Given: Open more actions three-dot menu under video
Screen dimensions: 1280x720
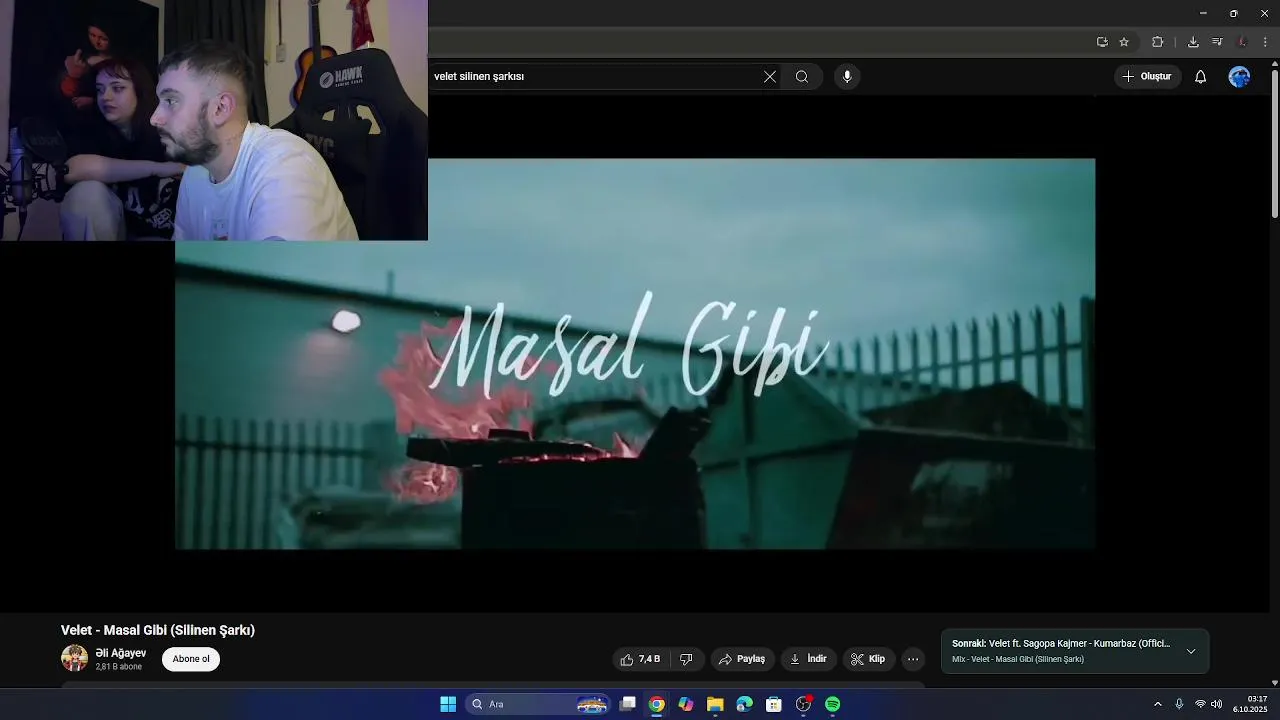Looking at the screenshot, I should pos(913,659).
